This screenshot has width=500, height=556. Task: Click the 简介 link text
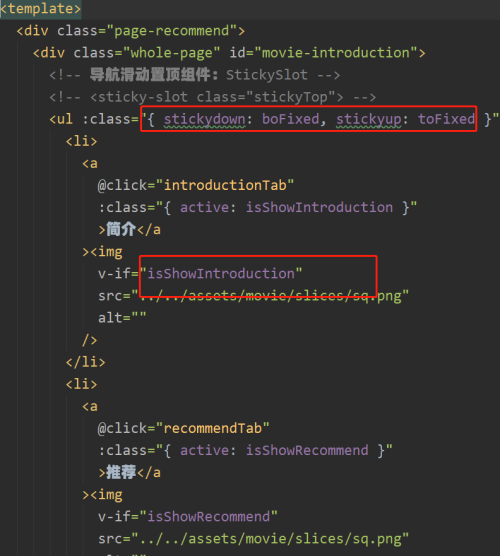coord(121,230)
